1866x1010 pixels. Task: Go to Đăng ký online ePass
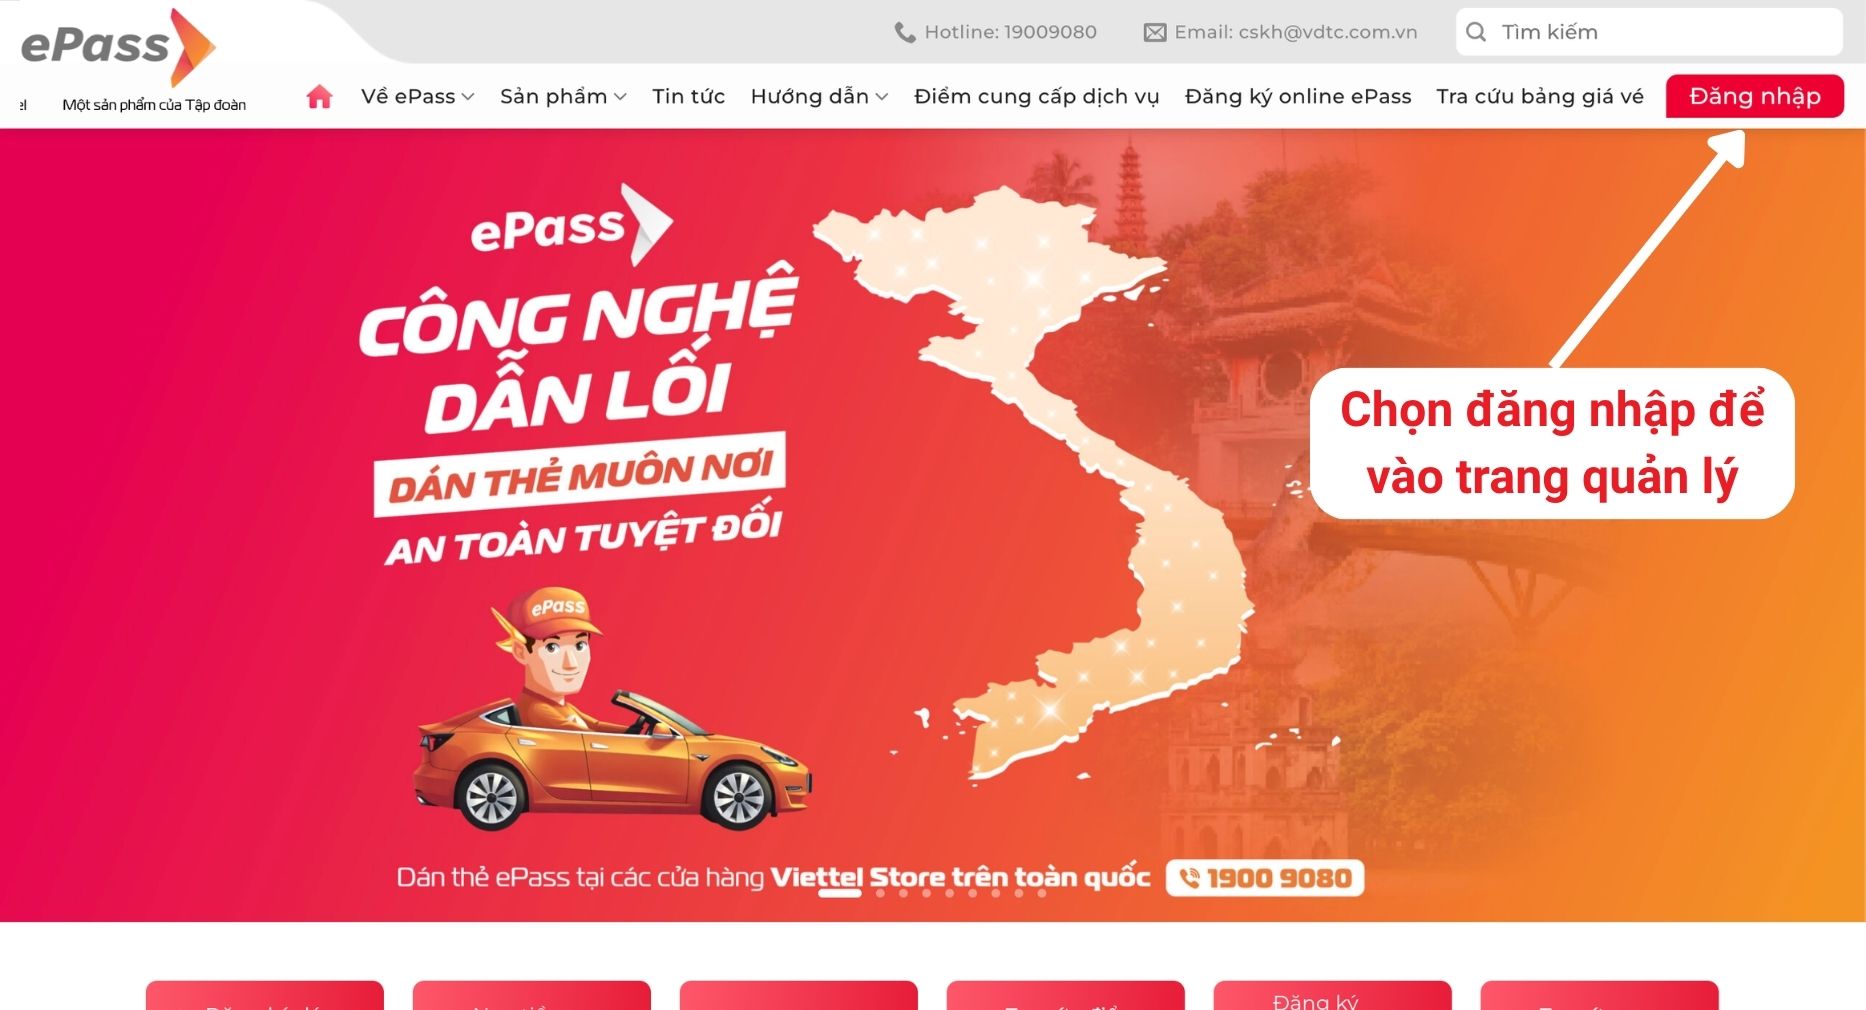[1298, 96]
